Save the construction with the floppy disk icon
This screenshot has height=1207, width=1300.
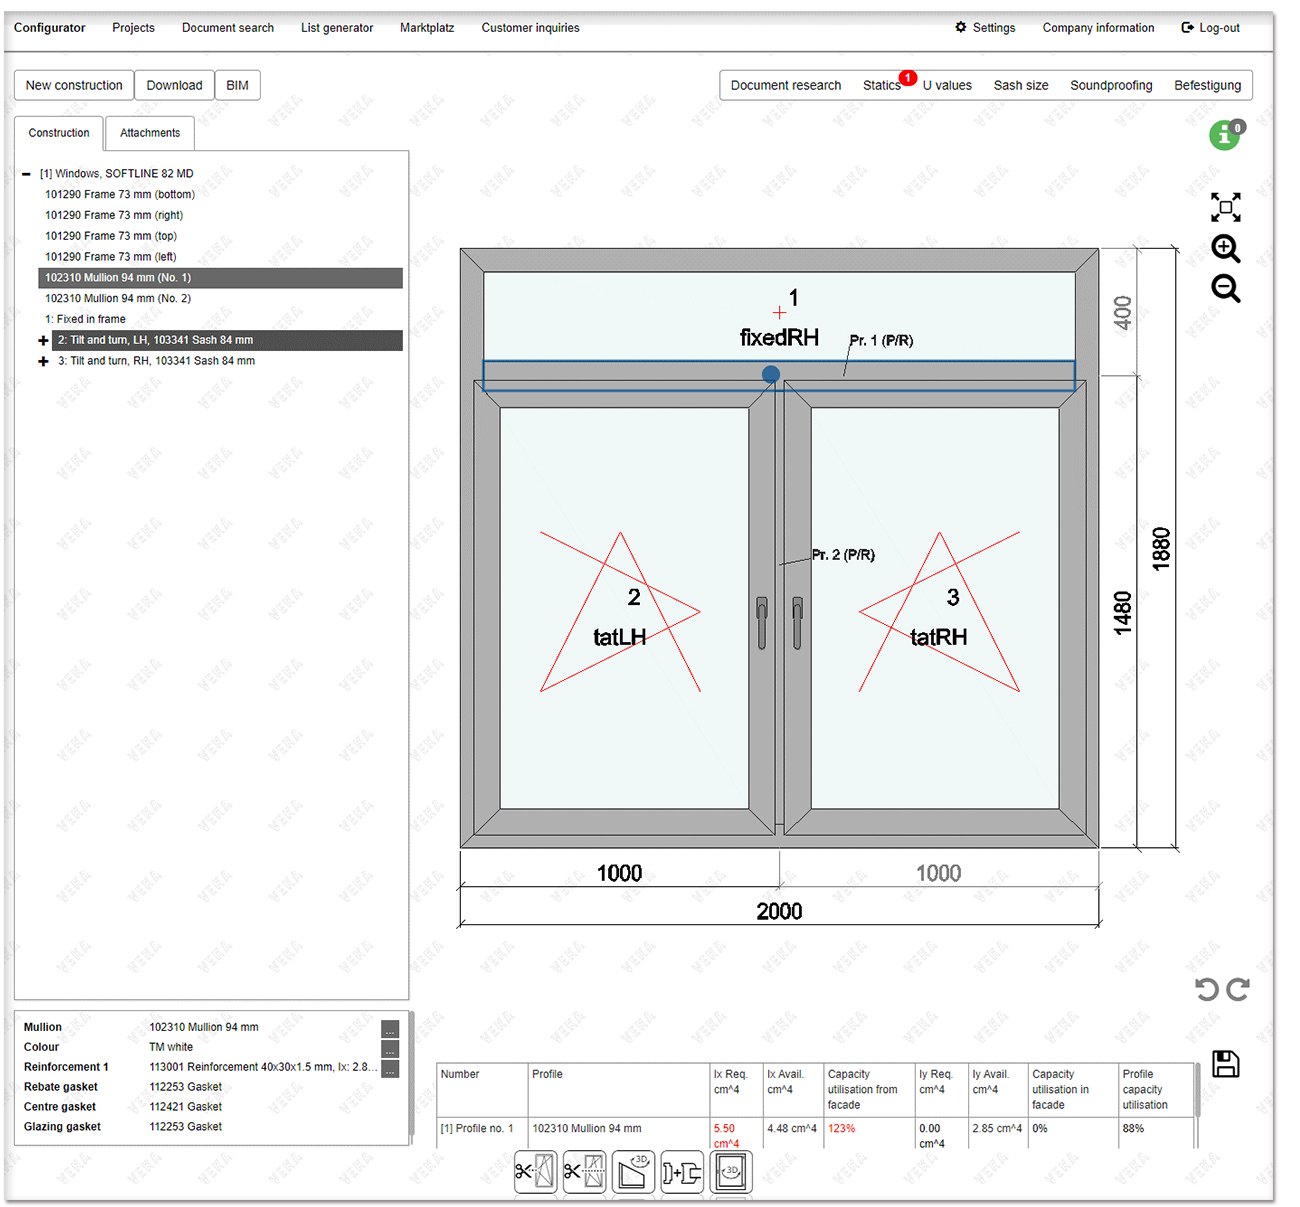[1225, 1064]
